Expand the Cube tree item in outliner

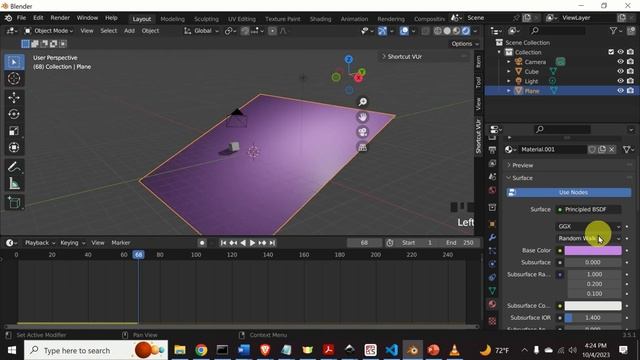(x=509, y=71)
